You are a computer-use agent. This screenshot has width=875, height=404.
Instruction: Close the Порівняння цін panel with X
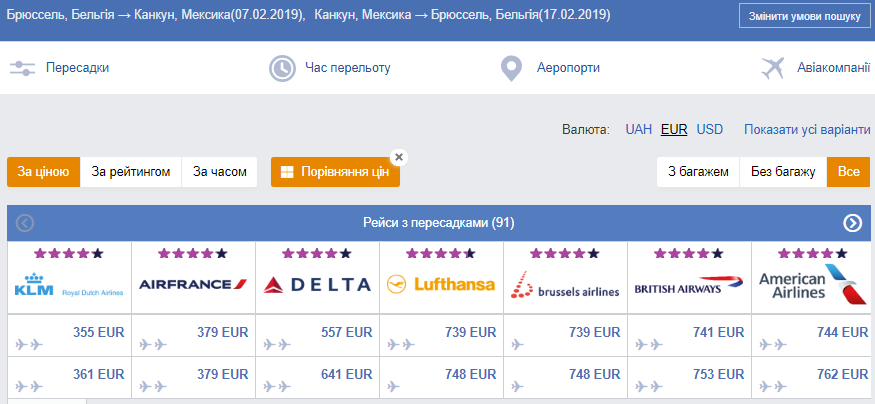coord(398,157)
